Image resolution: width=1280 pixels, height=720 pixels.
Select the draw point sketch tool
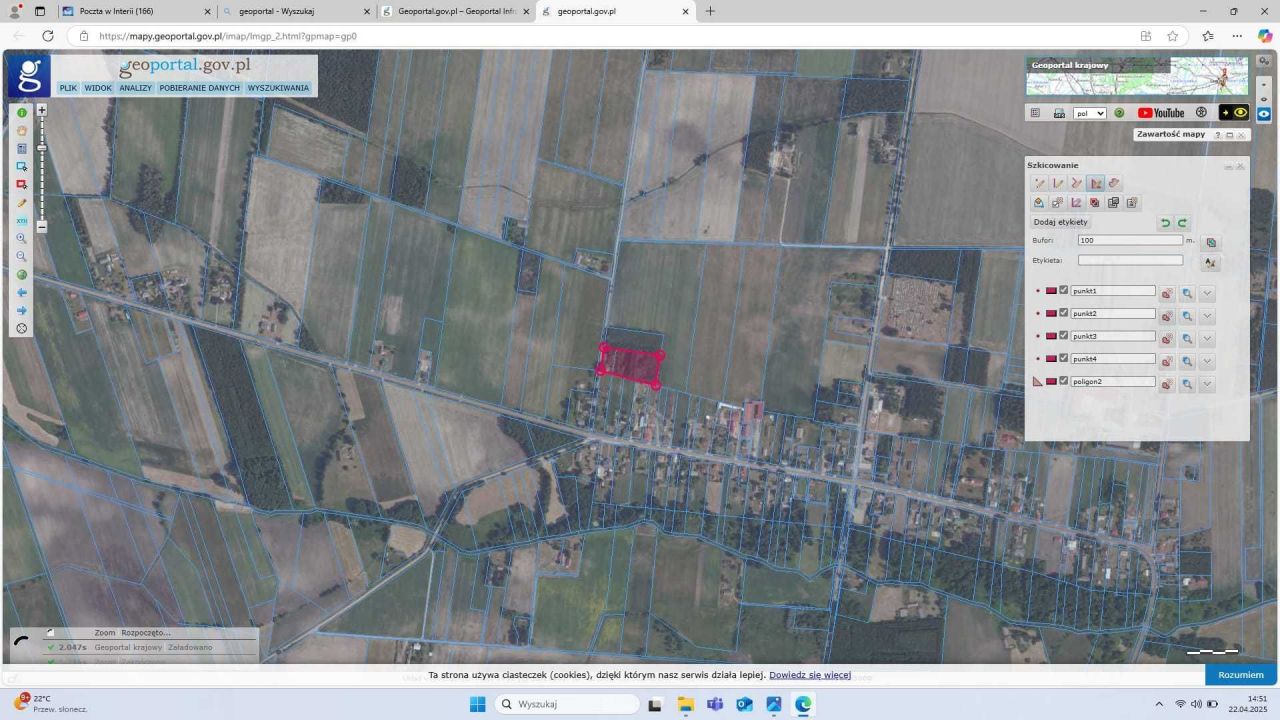(x=1040, y=183)
